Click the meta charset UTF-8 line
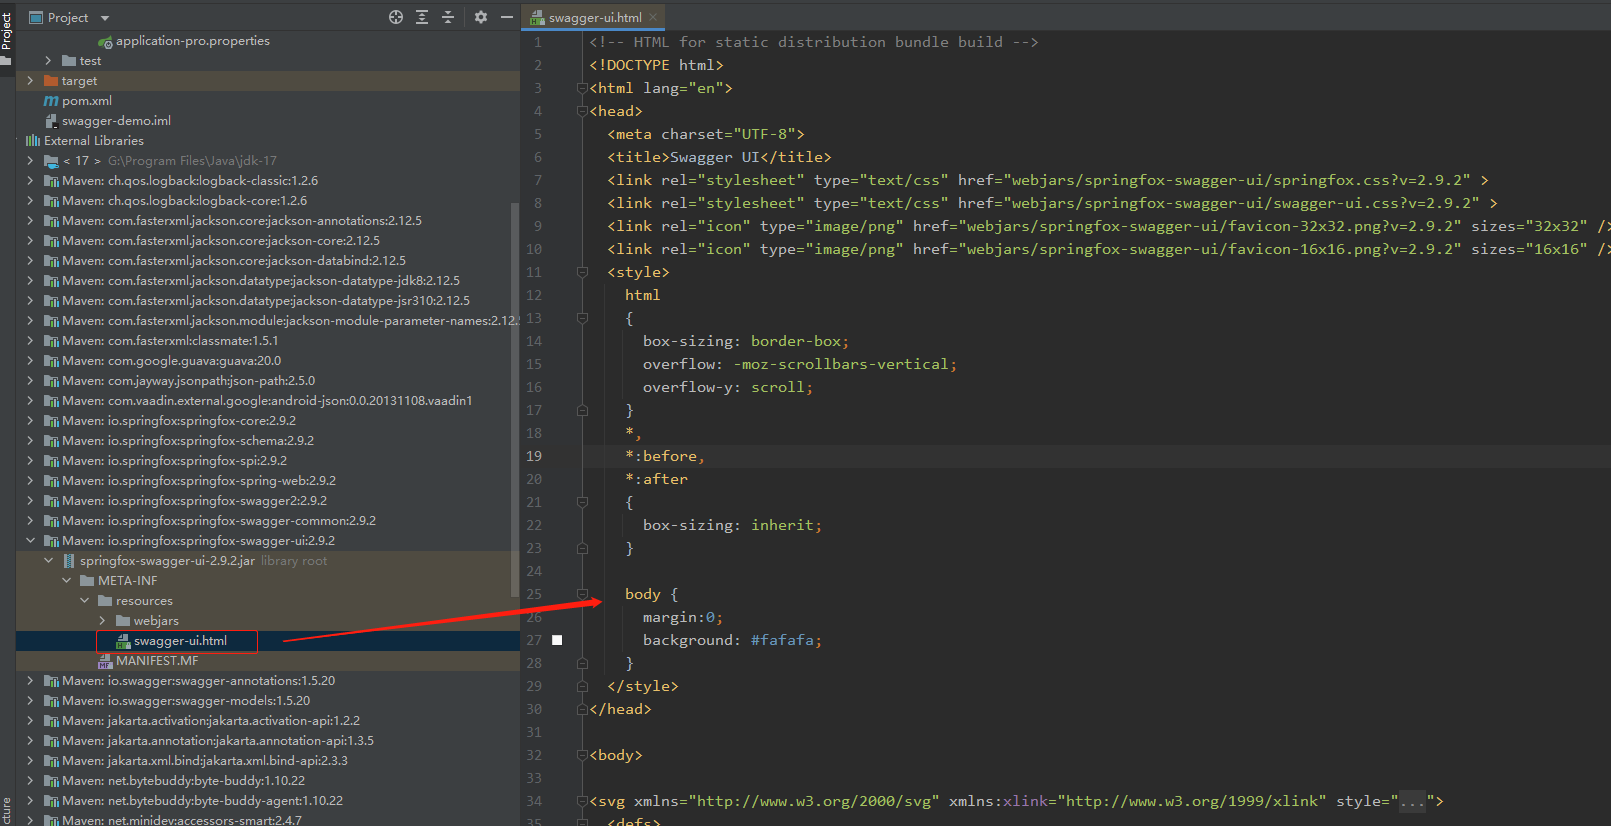This screenshot has width=1611, height=826. pos(706,134)
